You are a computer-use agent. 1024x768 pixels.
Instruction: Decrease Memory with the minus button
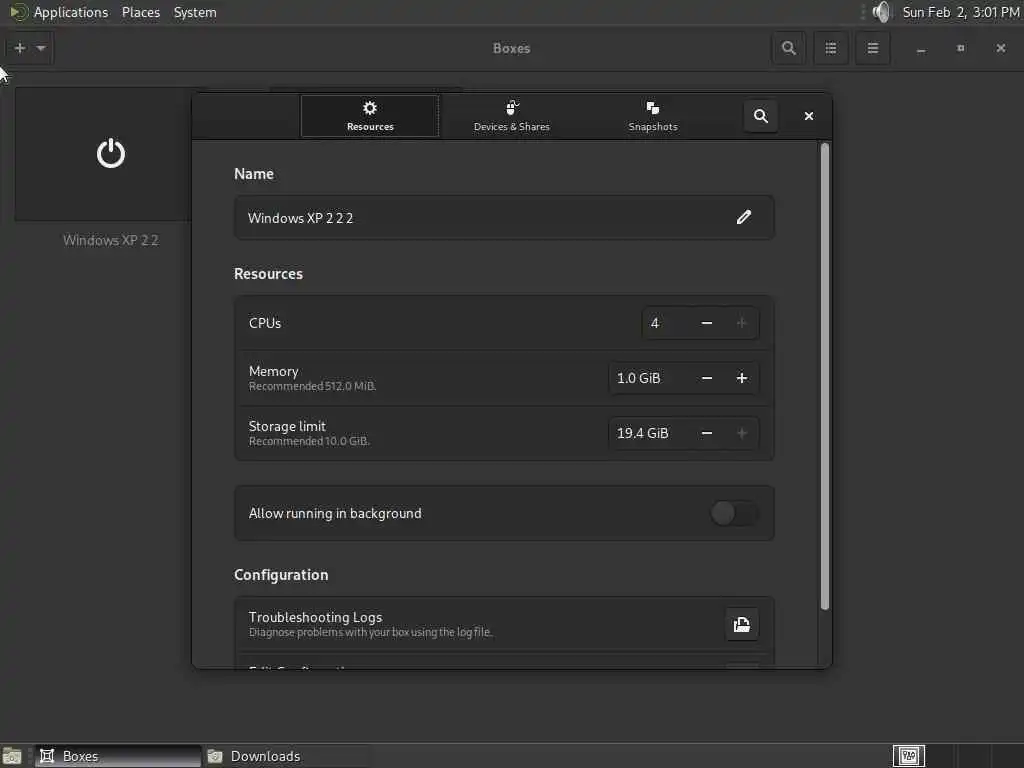pos(707,378)
